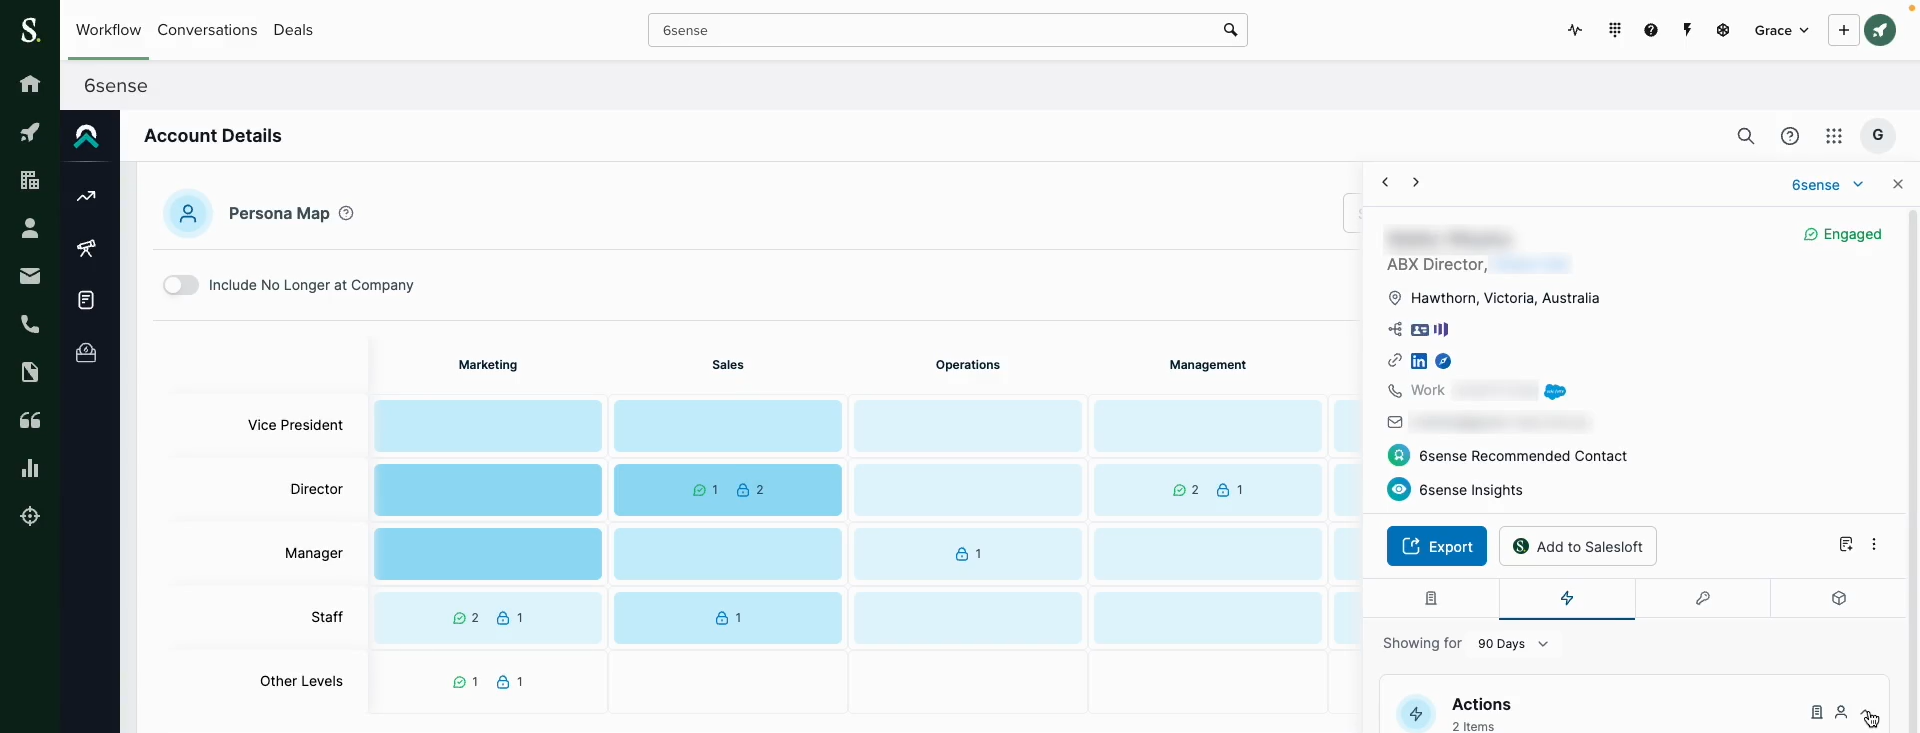Open Salesloft Home icon in sidebar
The height and width of the screenshot is (733, 1920).
point(30,84)
